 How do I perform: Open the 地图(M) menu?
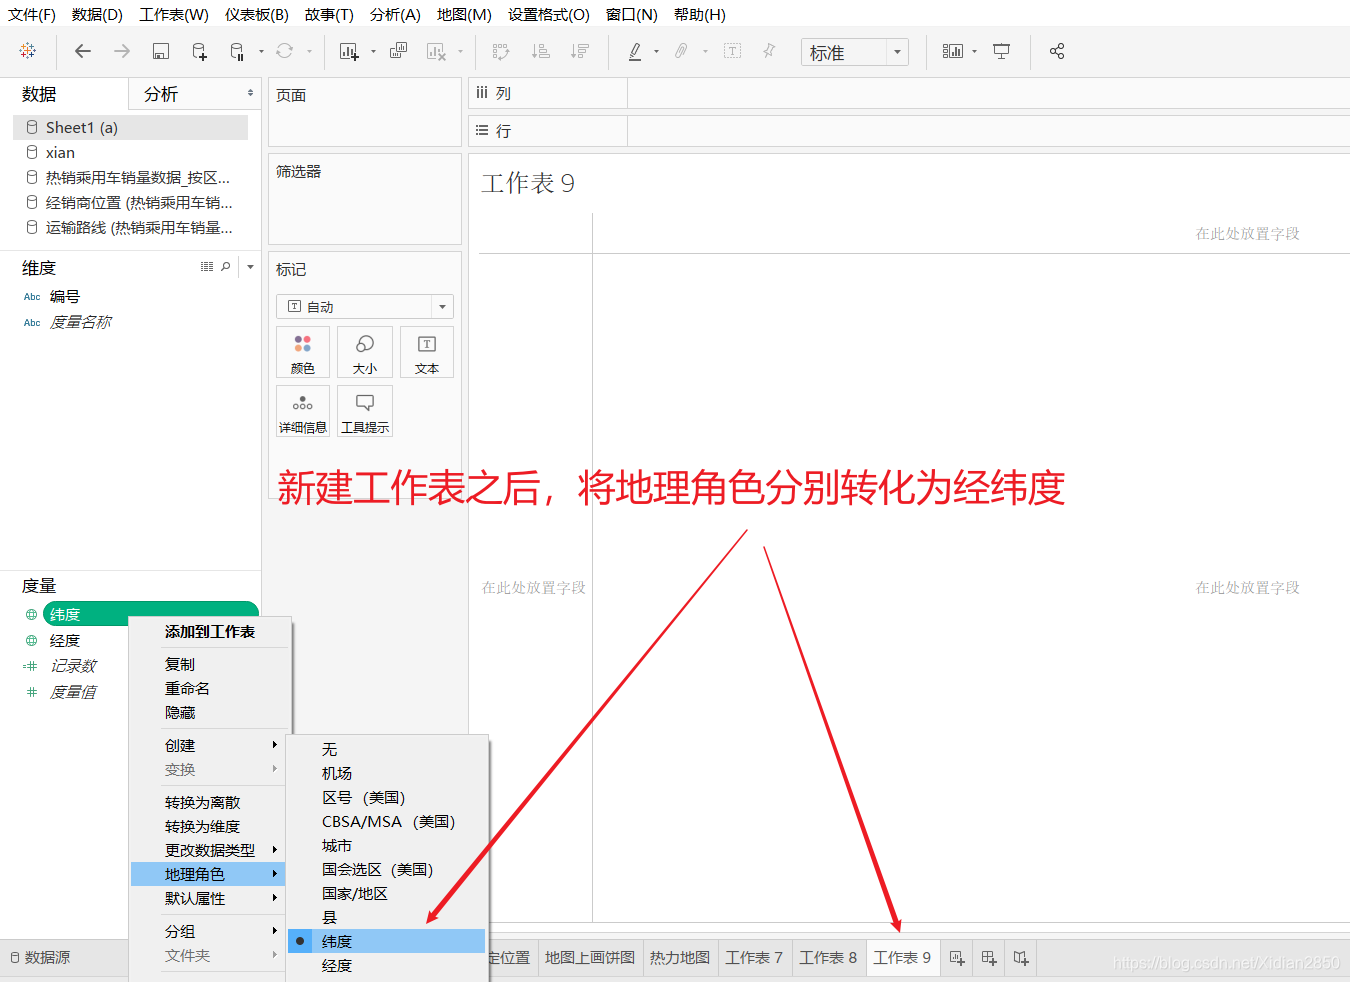[x=464, y=15]
